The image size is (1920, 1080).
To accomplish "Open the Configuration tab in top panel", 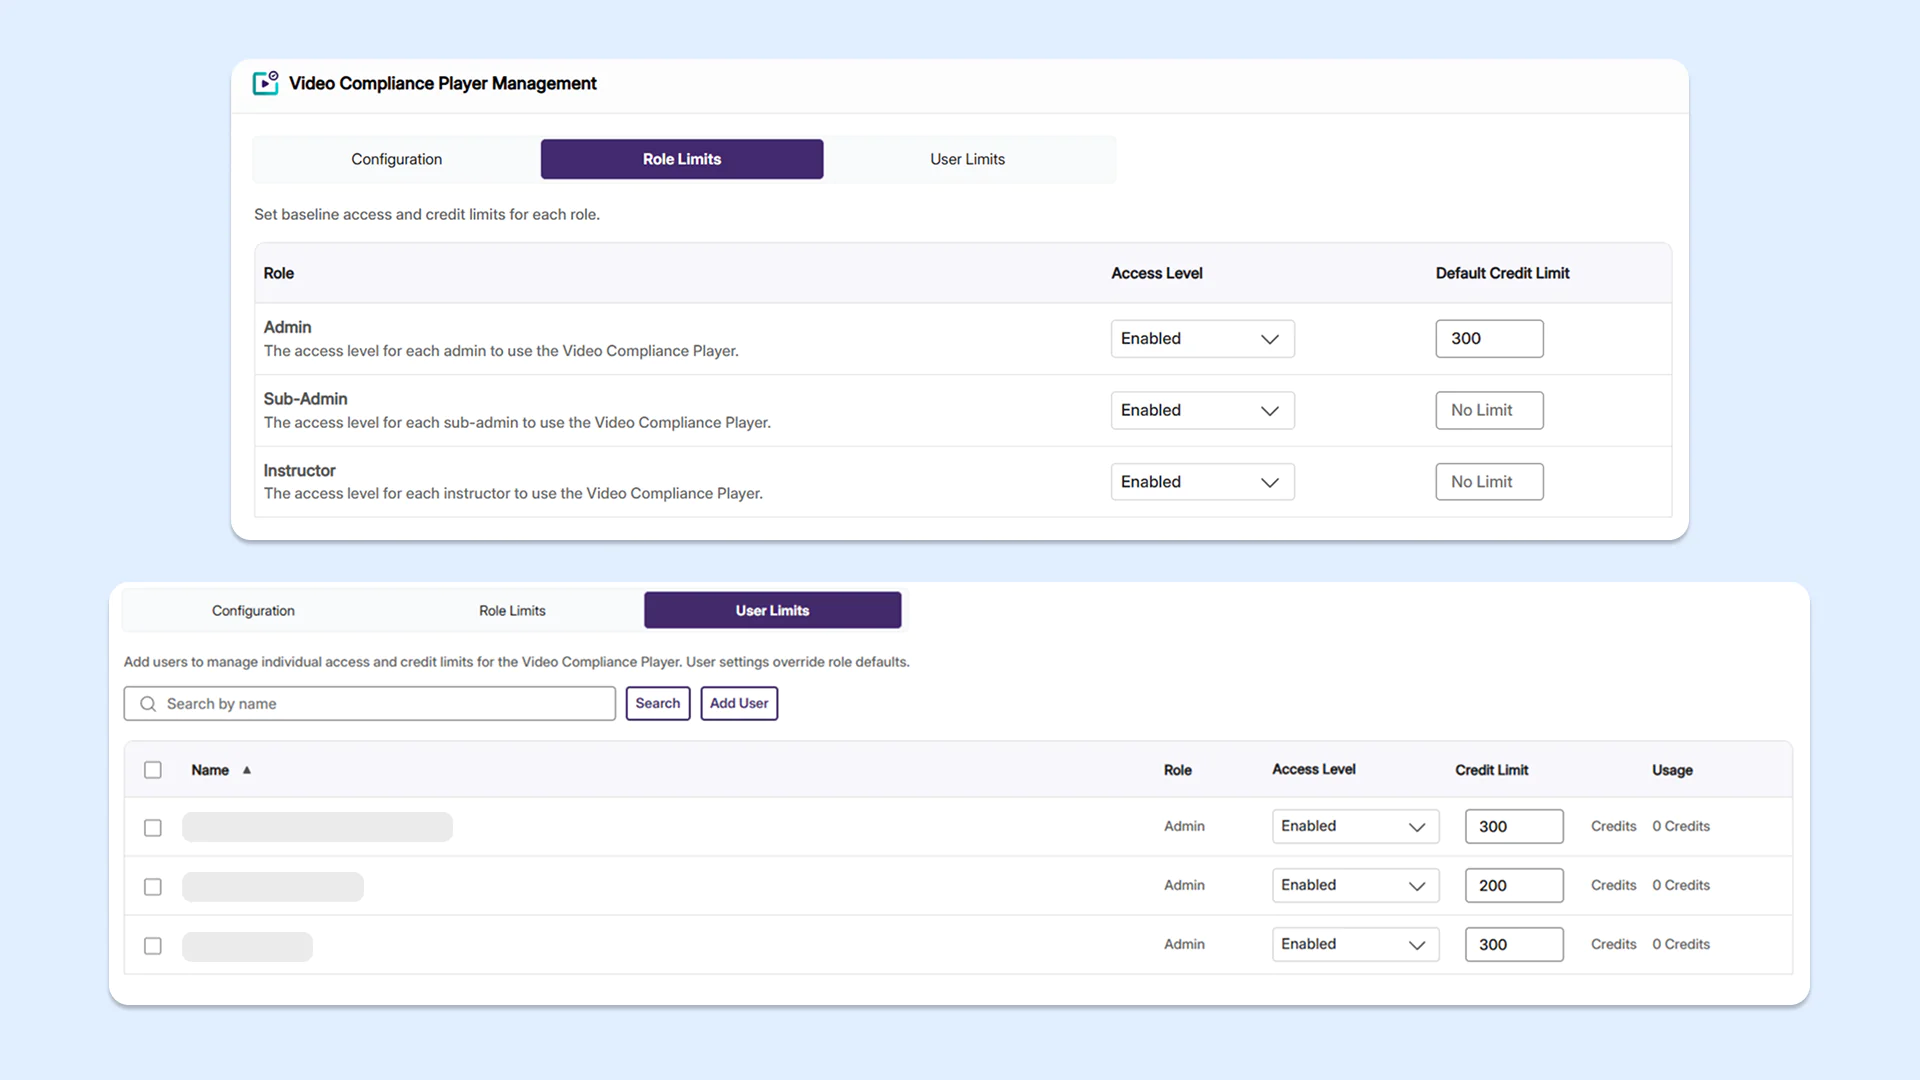I will point(396,159).
